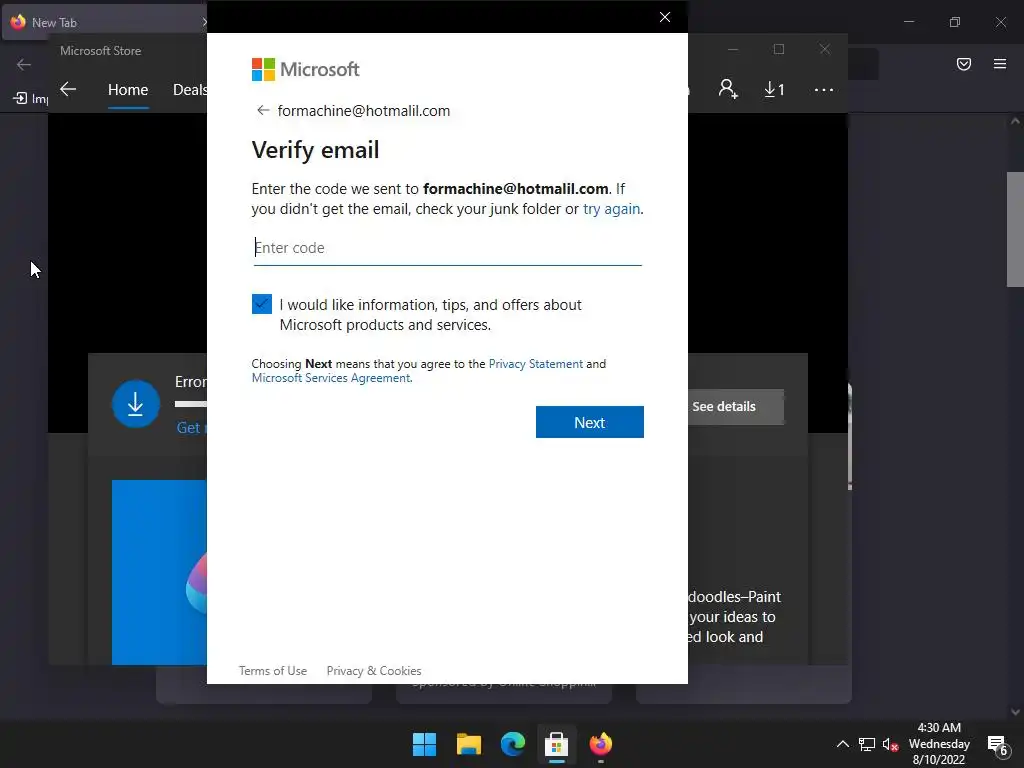Open Microsoft Store more options ellipsis
The height and width of the screenshot is (768, 1024).
coord(824,89)
